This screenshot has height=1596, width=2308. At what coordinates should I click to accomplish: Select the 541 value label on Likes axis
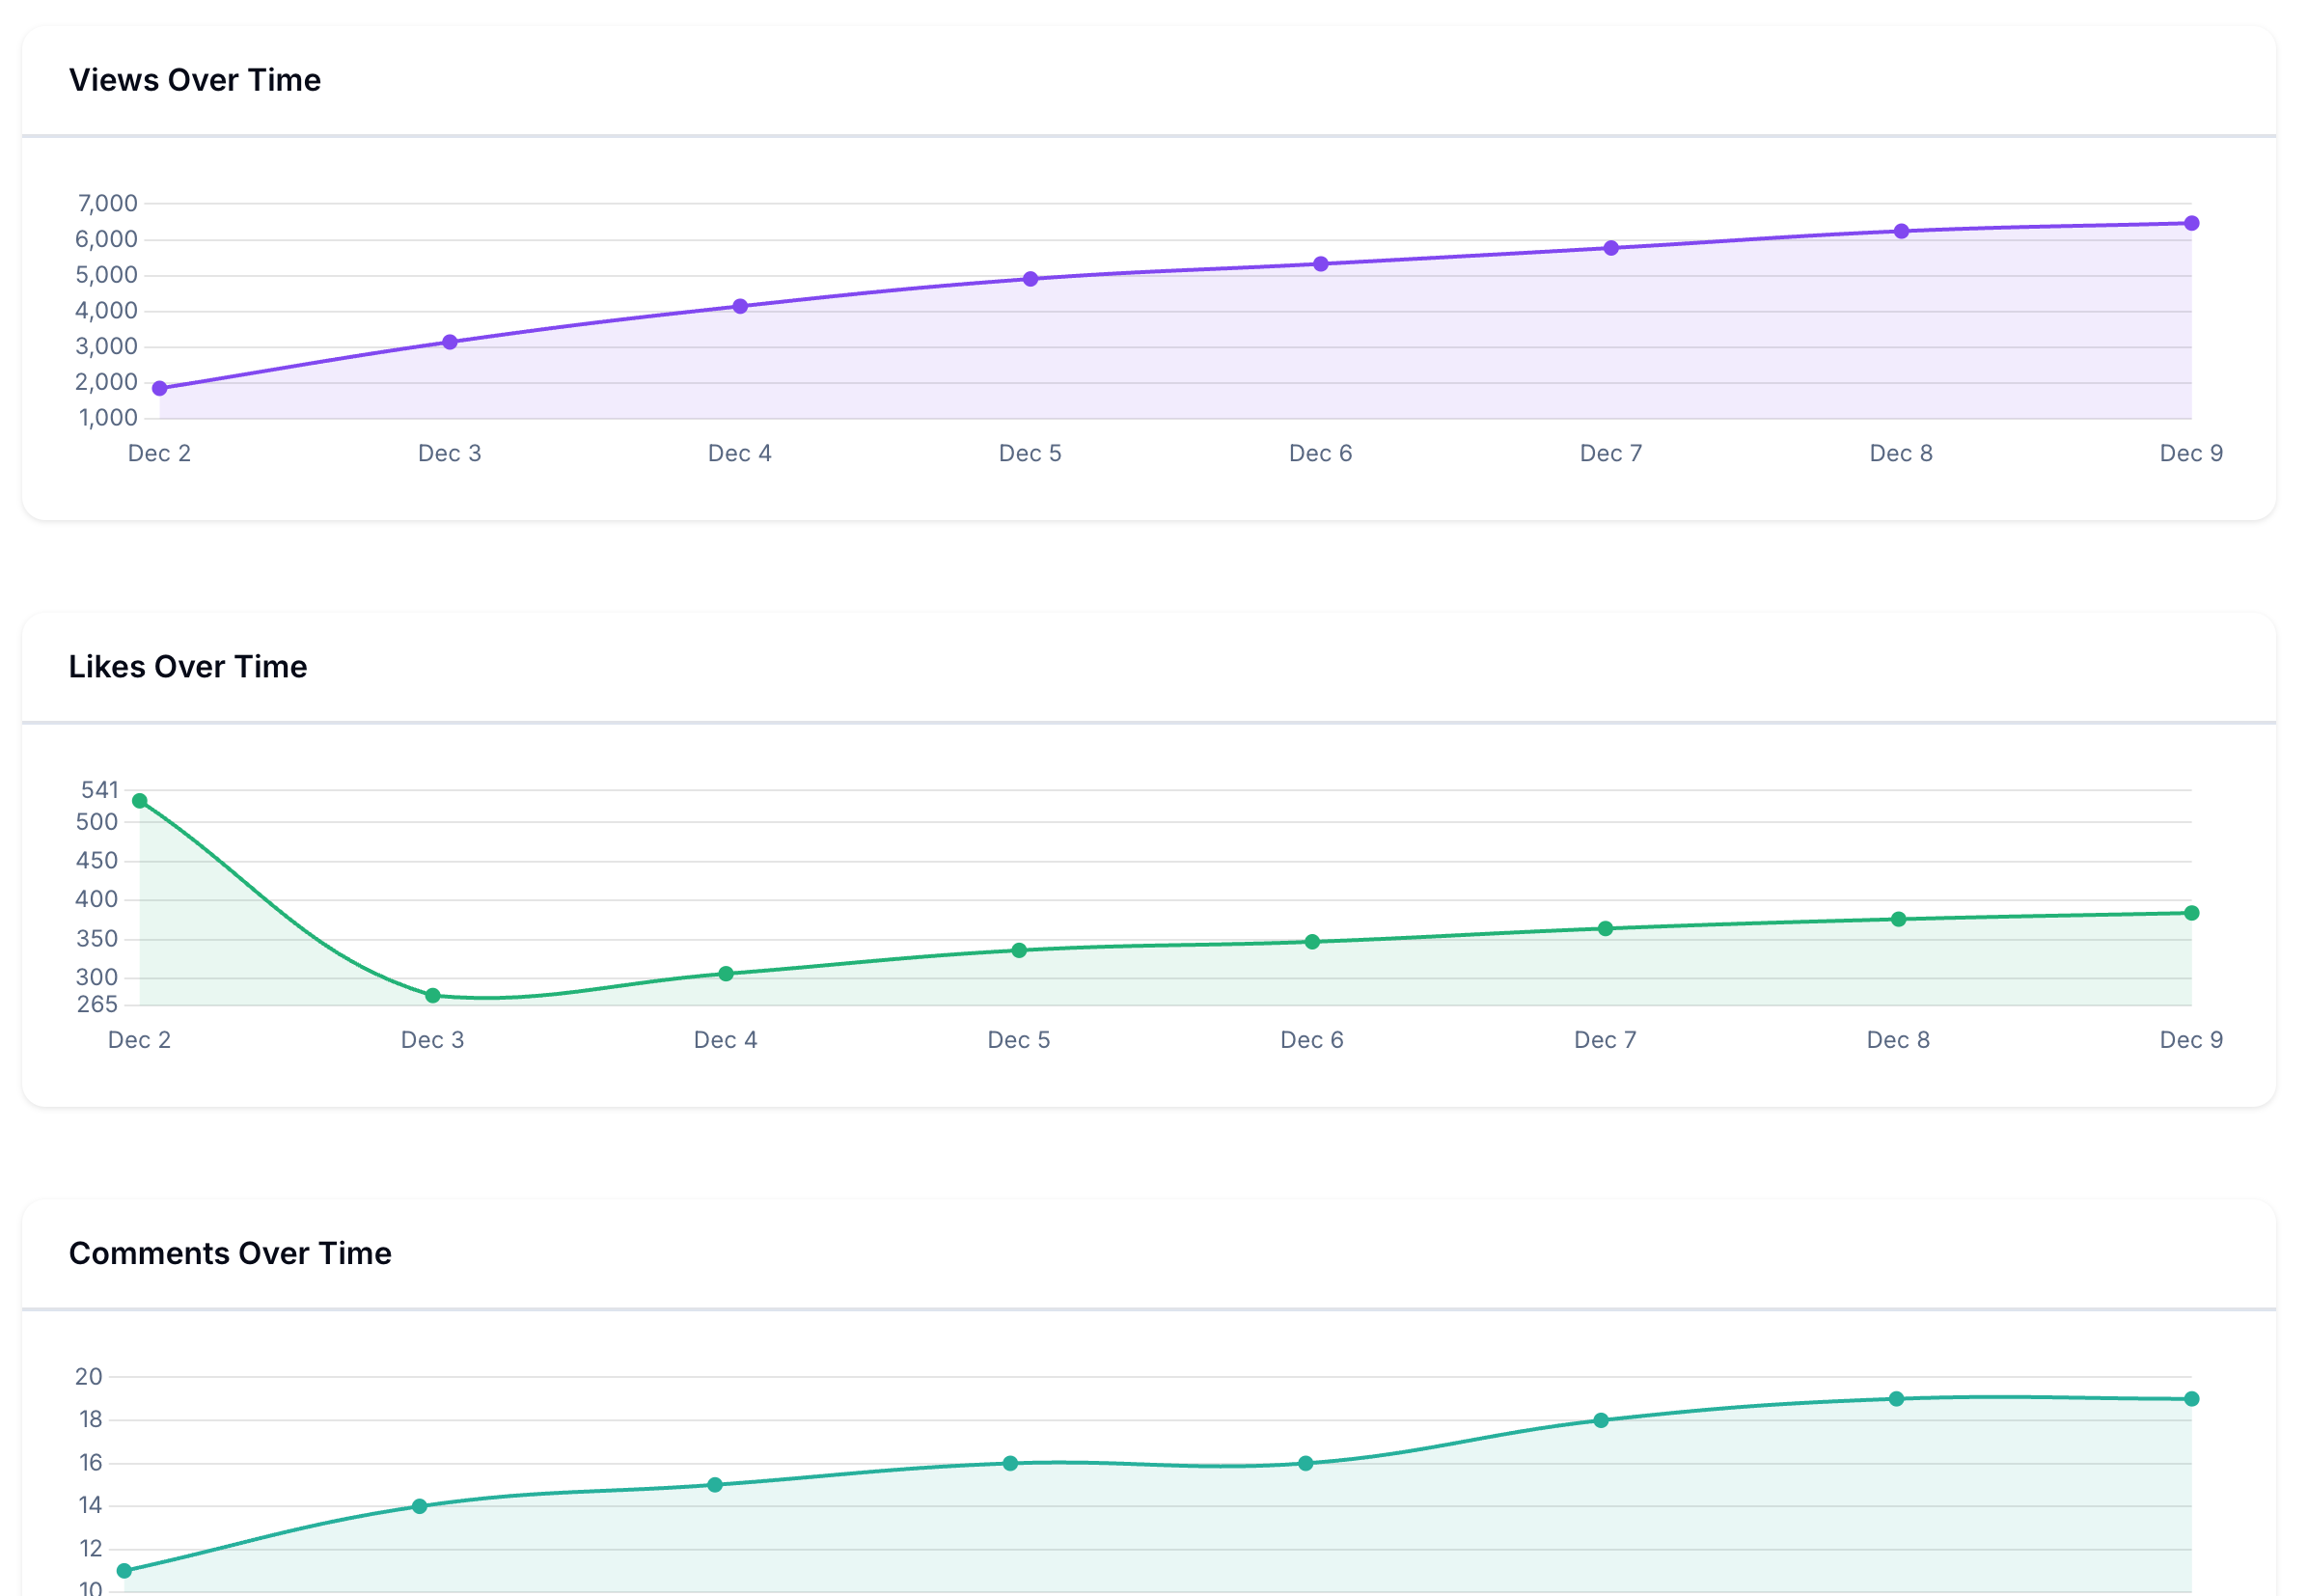[x=102, y=788]
